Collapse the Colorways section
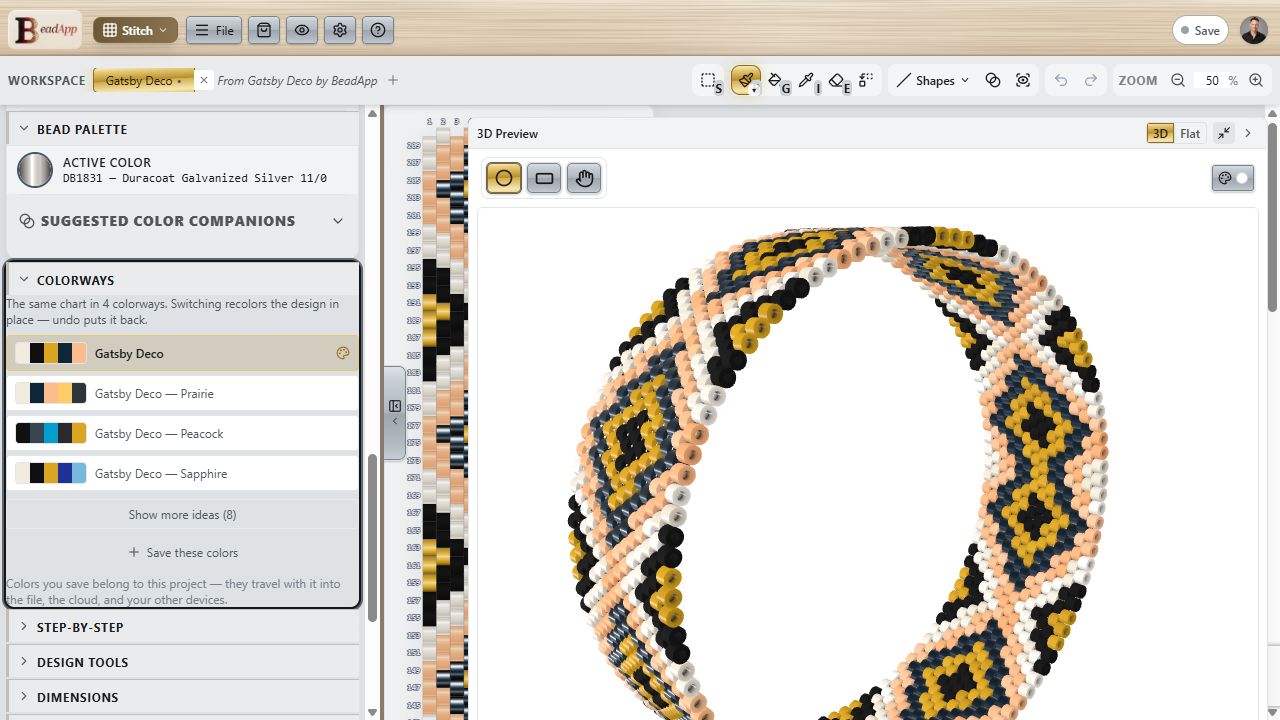1280x720 pixels. coord(183,280)
